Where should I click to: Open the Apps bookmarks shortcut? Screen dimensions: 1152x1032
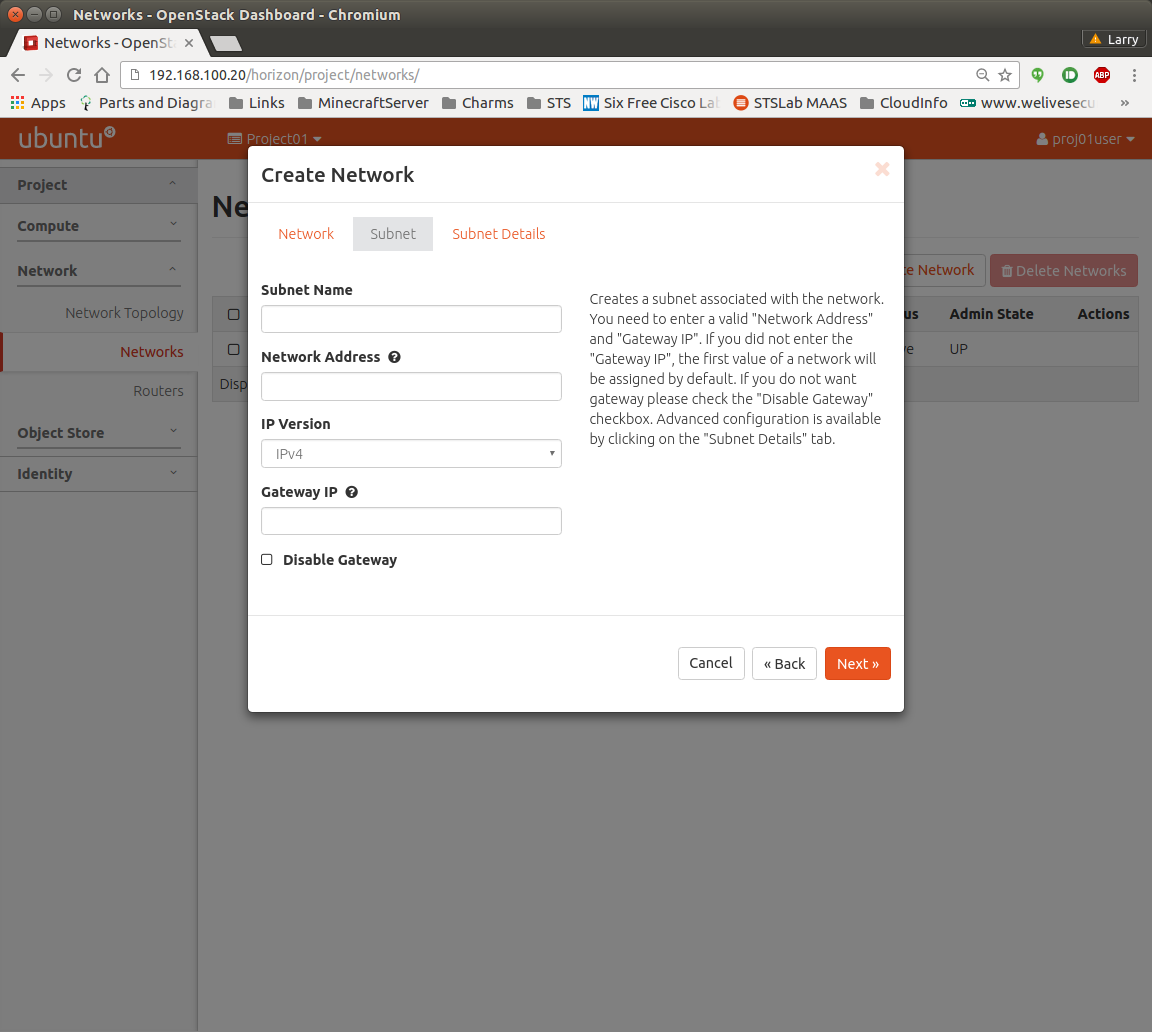click(38, 103)
